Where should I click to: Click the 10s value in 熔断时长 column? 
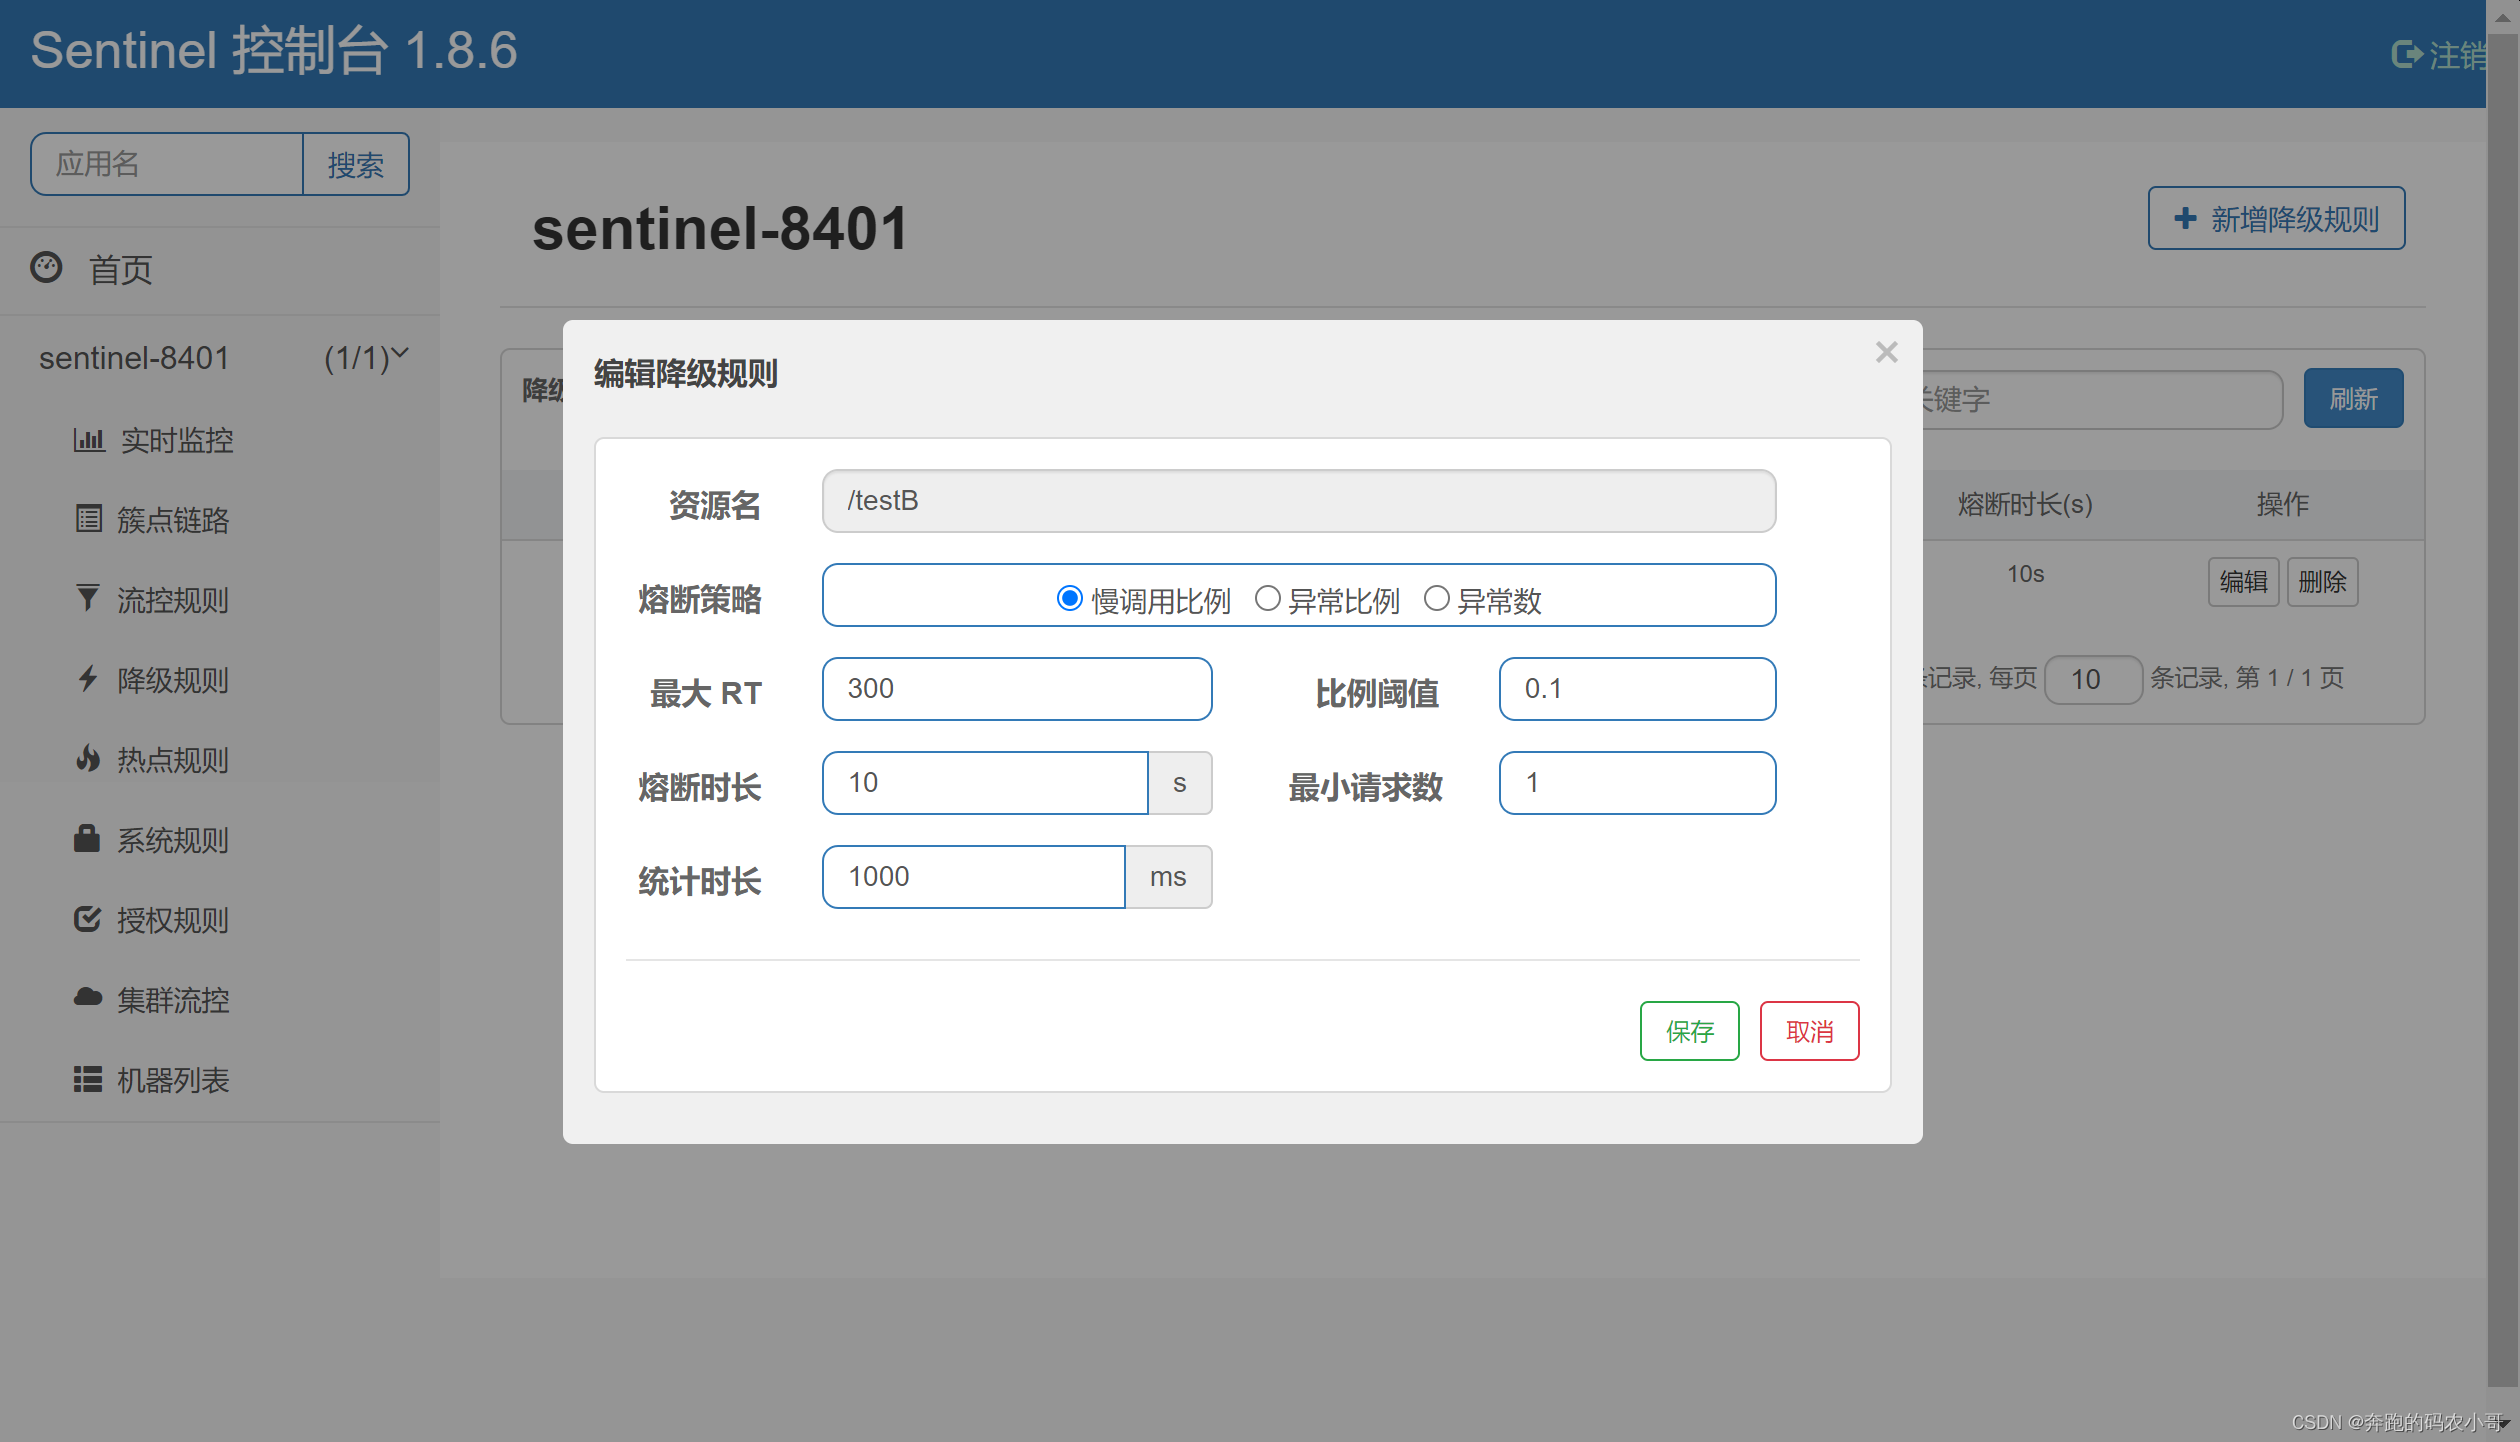pos(2026,574)
